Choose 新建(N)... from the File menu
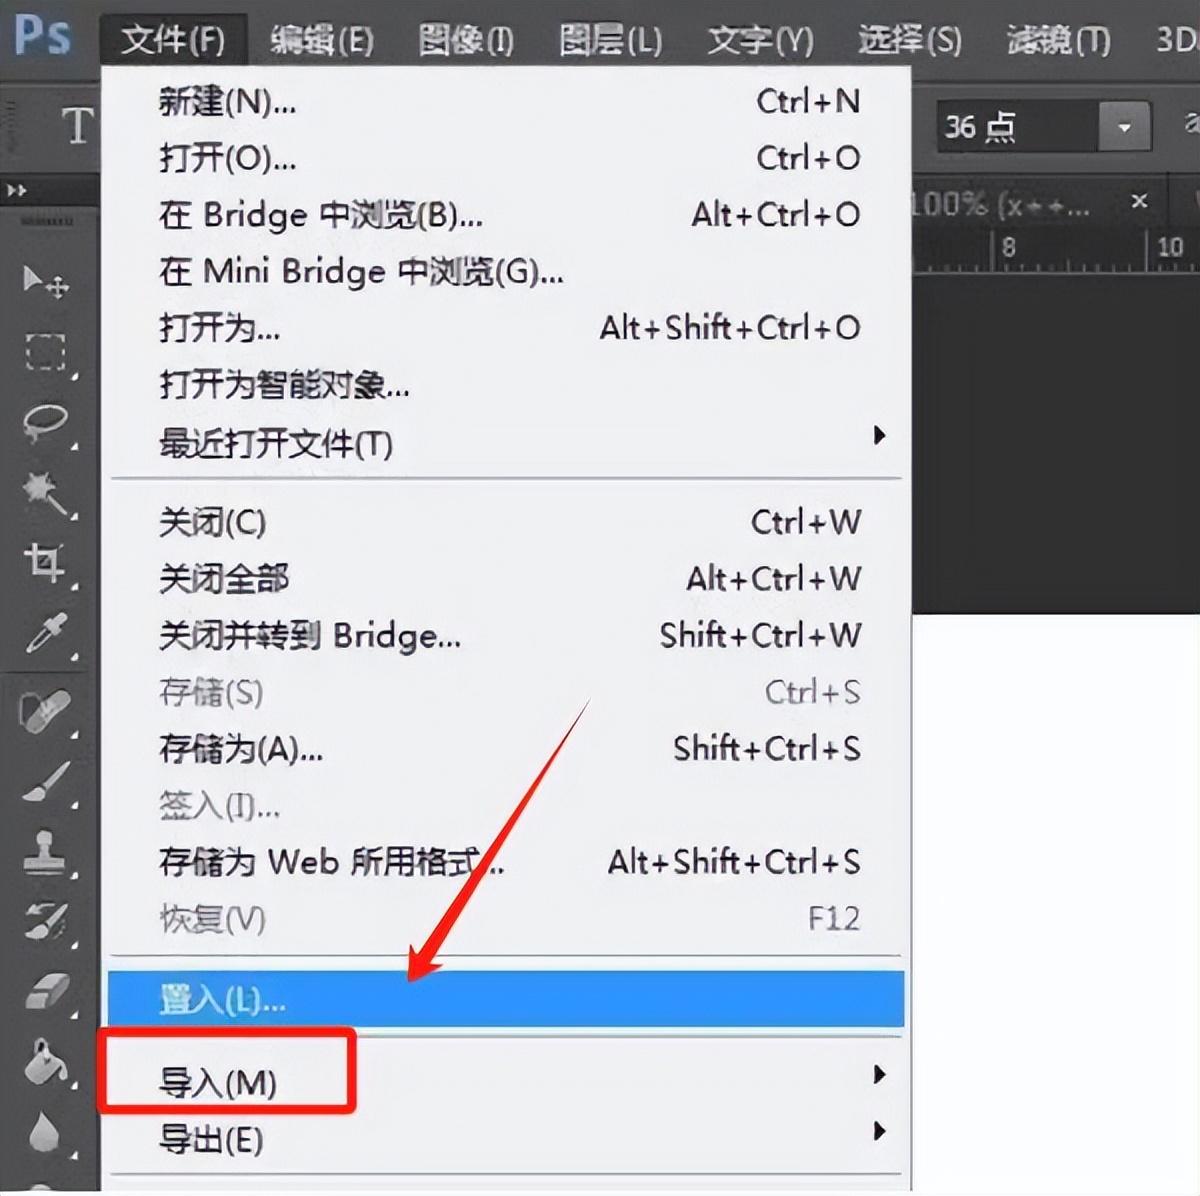Viewport: 1200px width, 1196px height. [x=508, y=101]
